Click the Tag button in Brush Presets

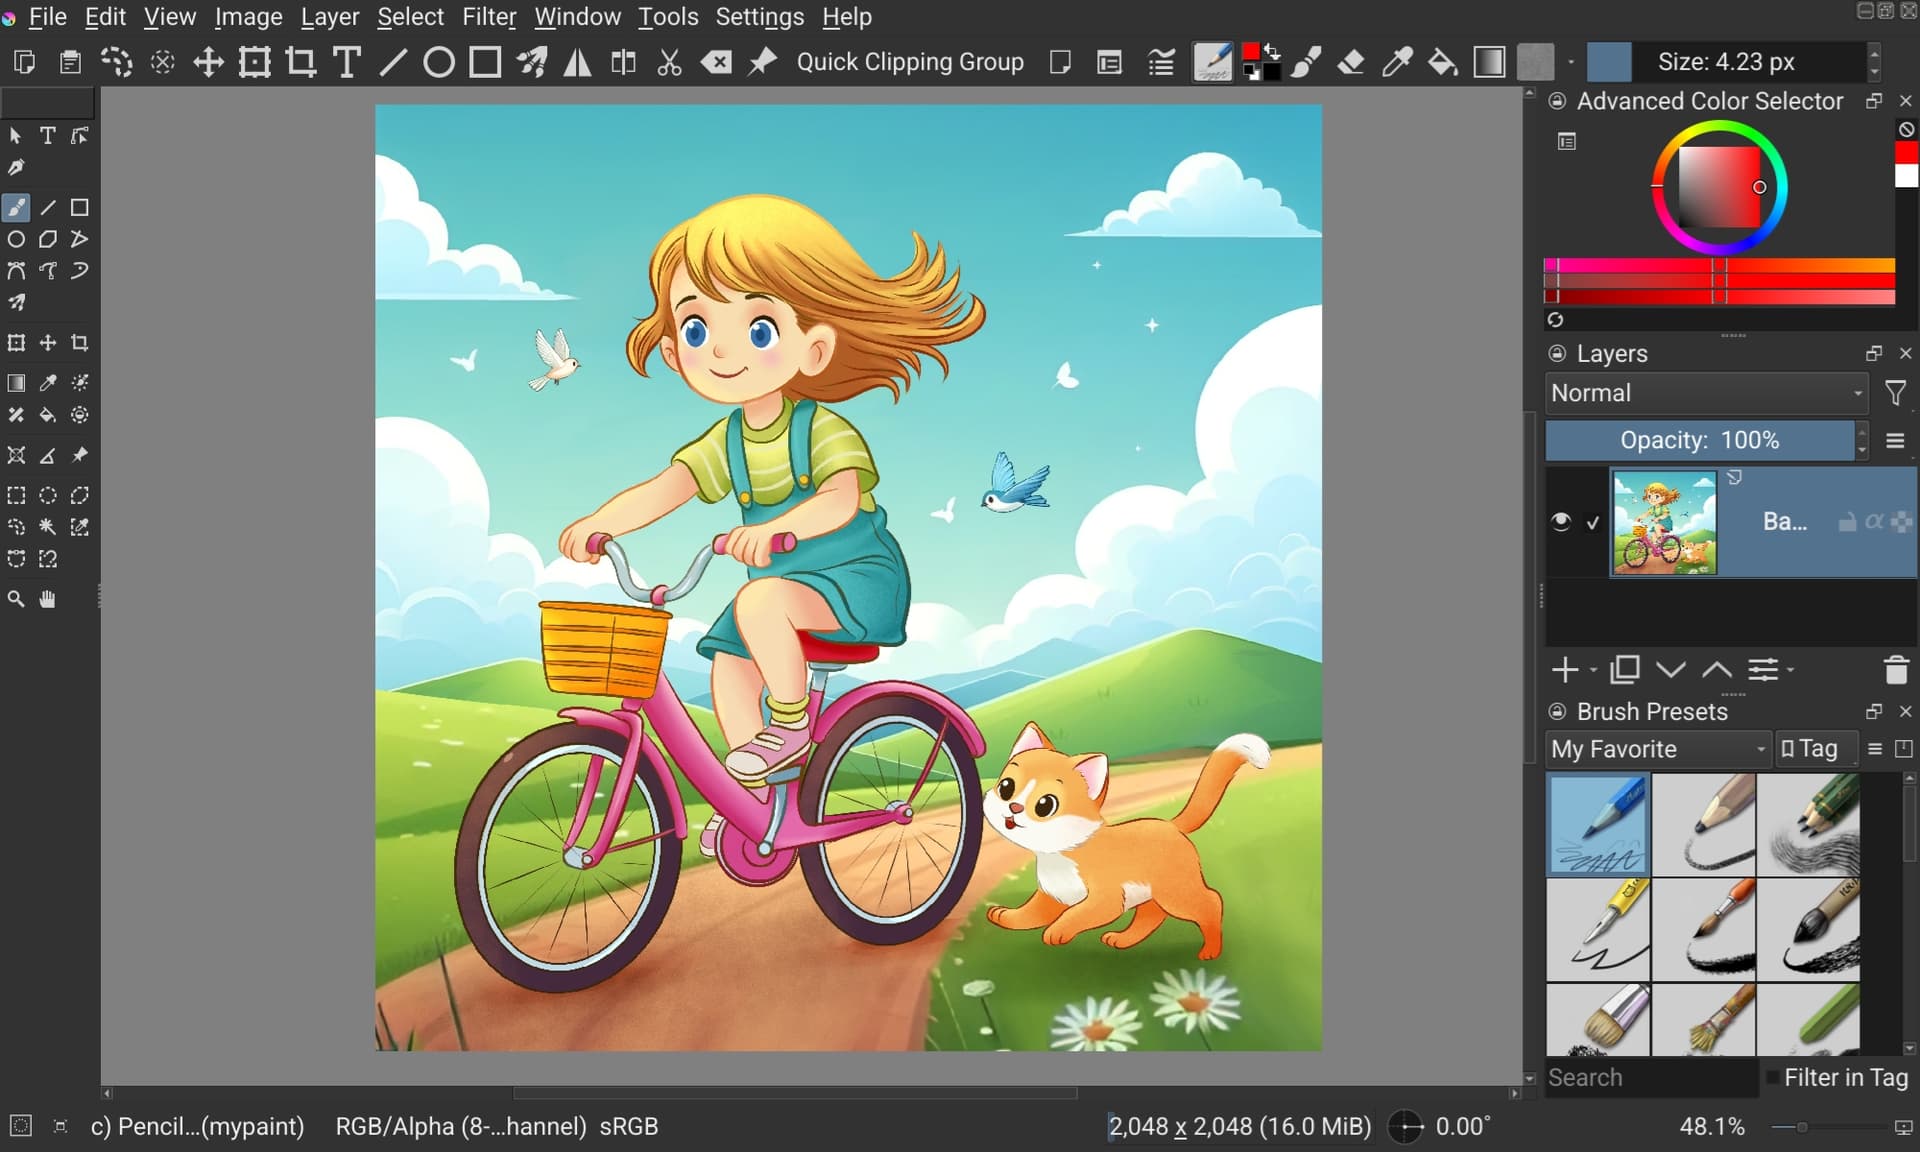(x=1815, y=749)
